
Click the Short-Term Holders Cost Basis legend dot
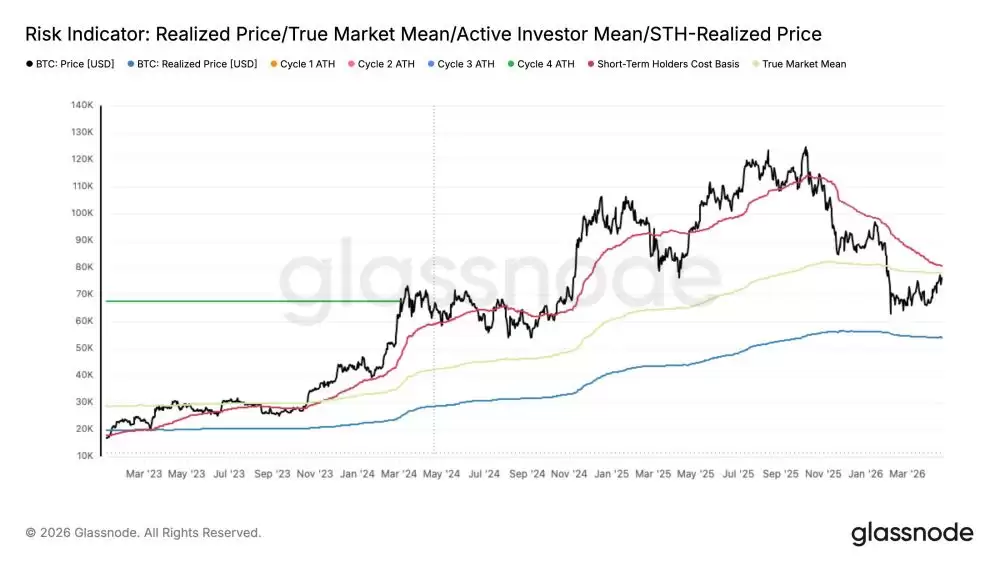coord(591,64)
